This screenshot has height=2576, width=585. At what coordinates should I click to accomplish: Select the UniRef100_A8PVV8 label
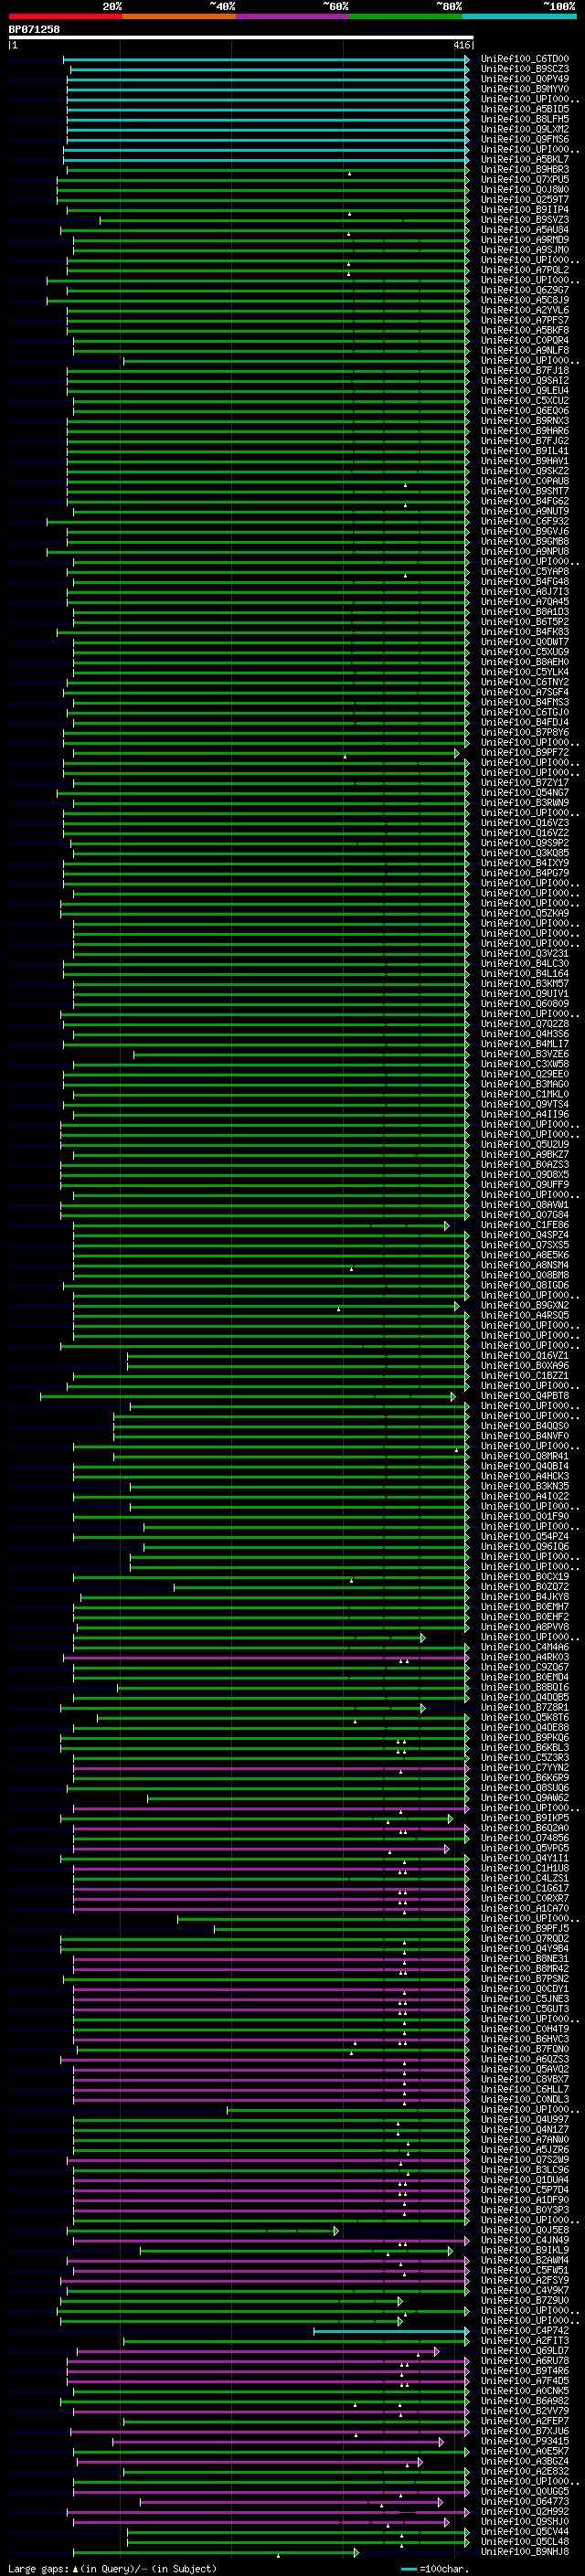coord(524,1627)
